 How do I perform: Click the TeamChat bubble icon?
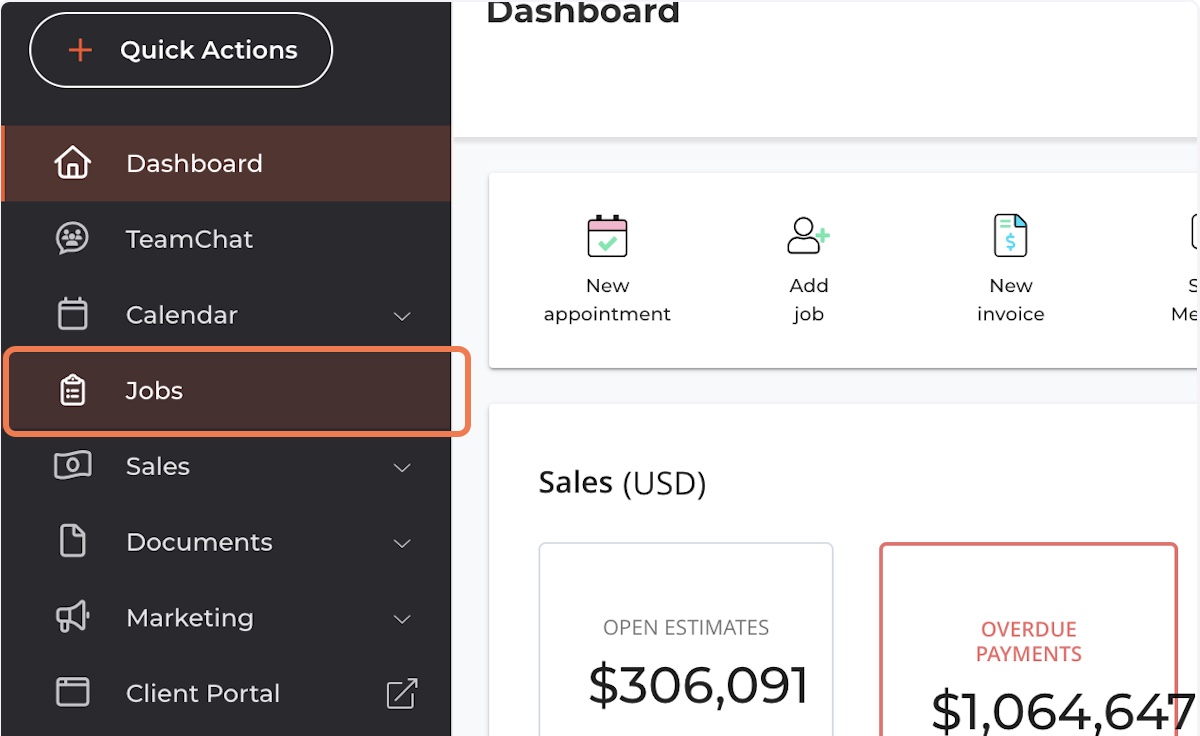pyautogui.click(x=72, y=239)
